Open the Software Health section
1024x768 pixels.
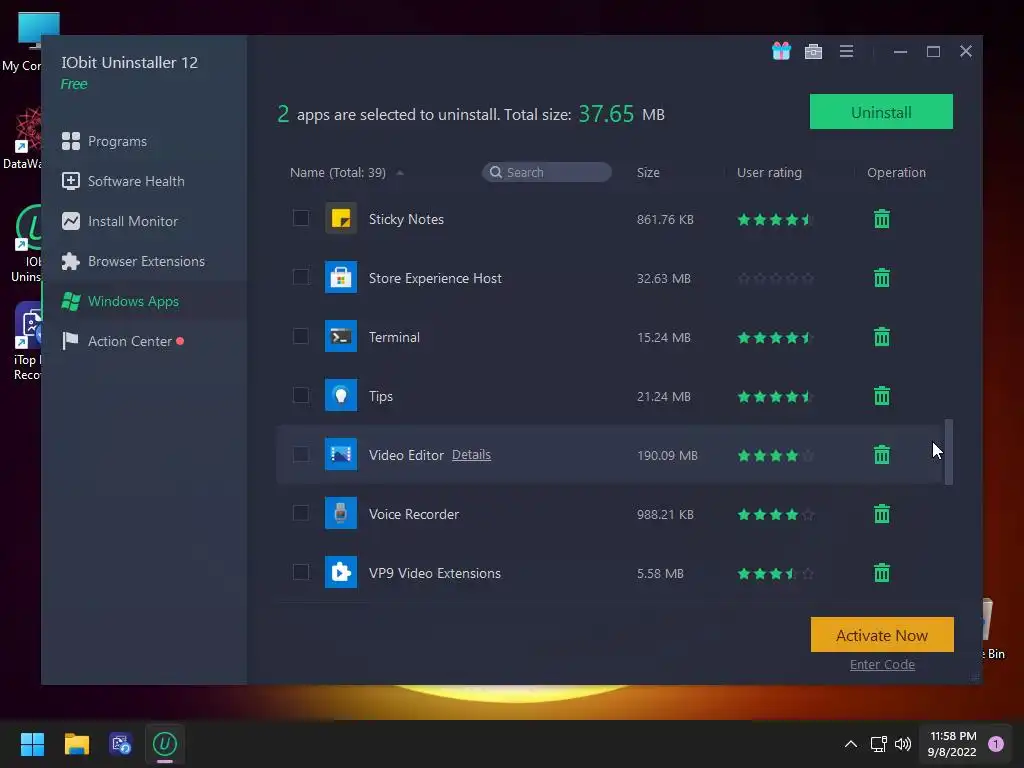coord(144,181)
